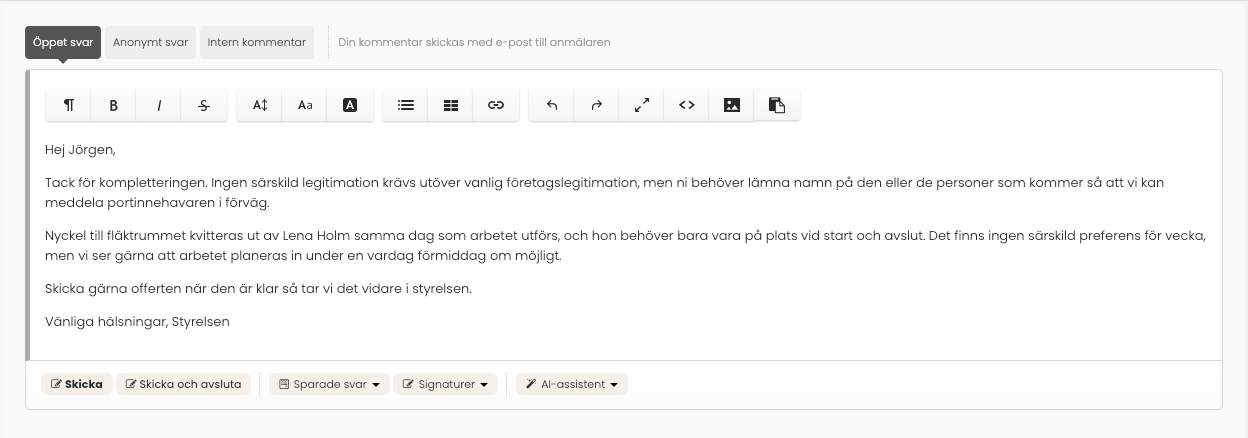1248x438 pixels.
Task: Apply strikethrough formatting
Action: tap(204, 105)
